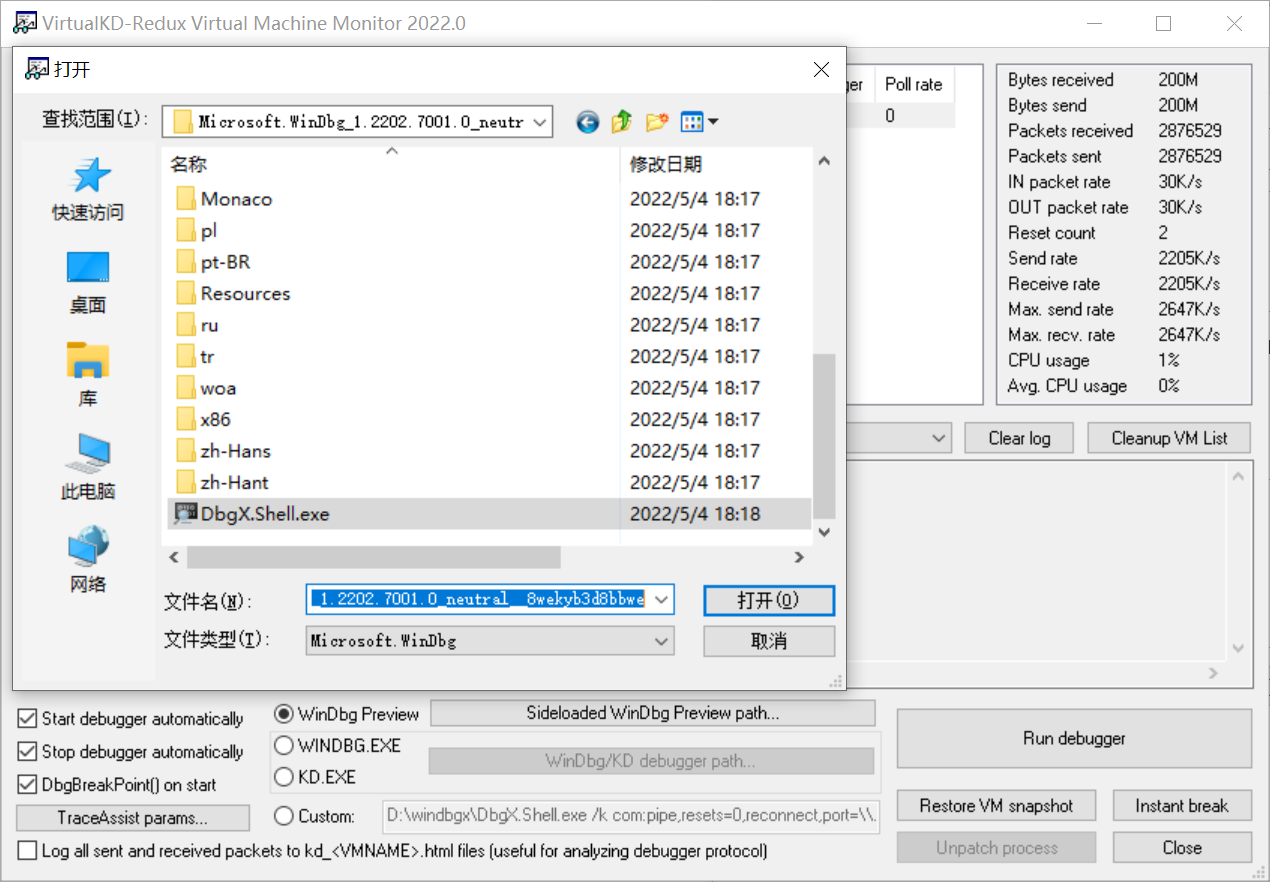Image resolution: width=1270 pixels, height=882 pixels.
Task: Expand the Look in (查找范围) folder dropdown
Action: [x=540, y=122]
